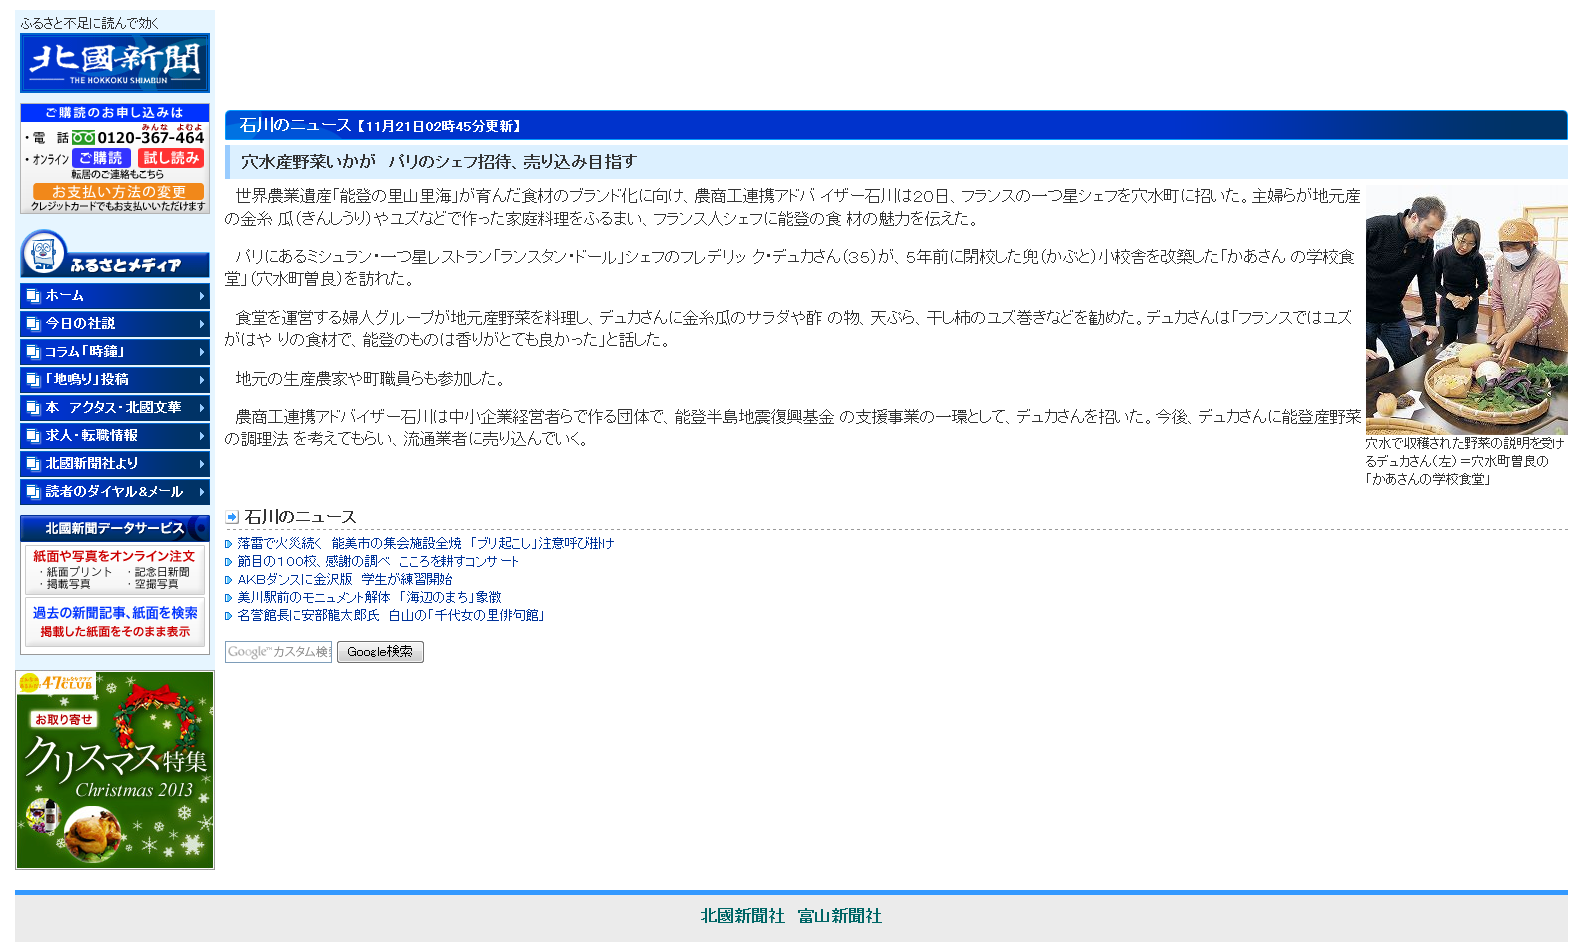Click the article photo of the chef
The width and height of the screenshot is (1583, 942).
(1466, 310)
